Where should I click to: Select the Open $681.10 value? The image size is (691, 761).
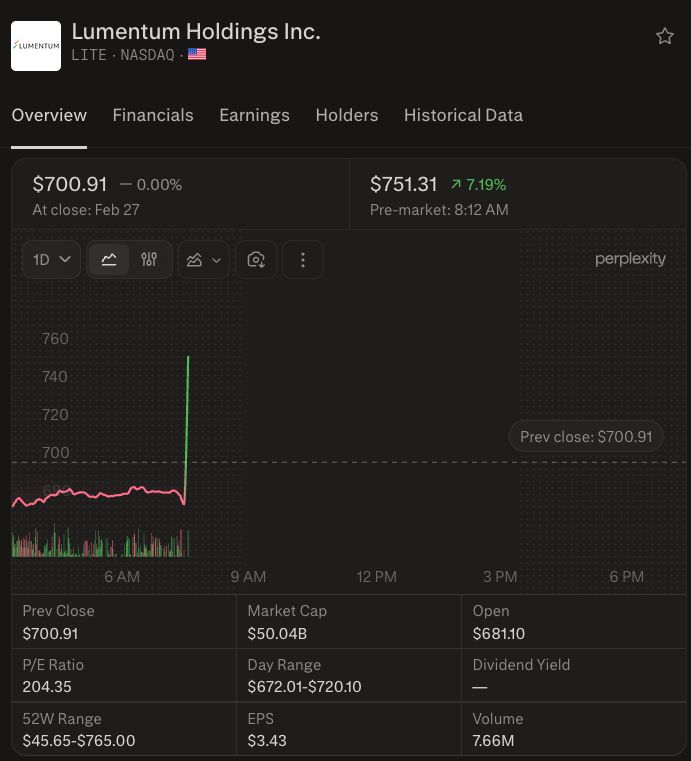499,633
